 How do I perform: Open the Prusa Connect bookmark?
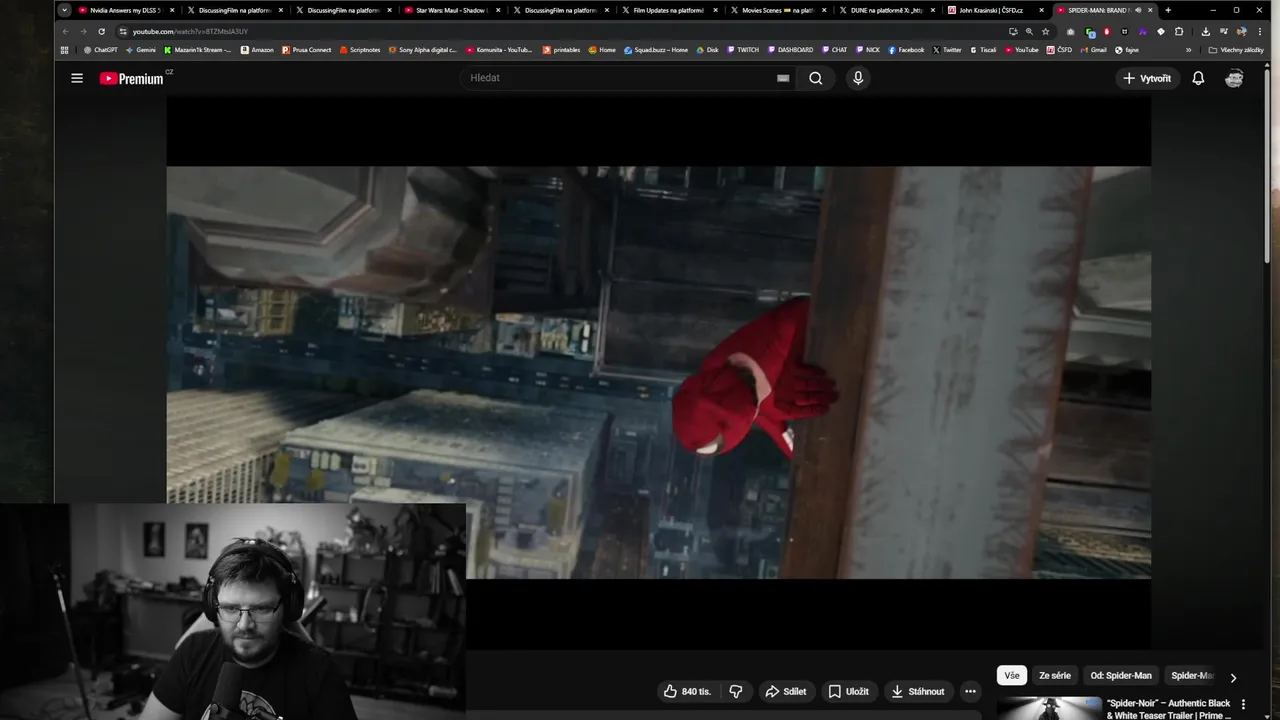pos(307,50)
